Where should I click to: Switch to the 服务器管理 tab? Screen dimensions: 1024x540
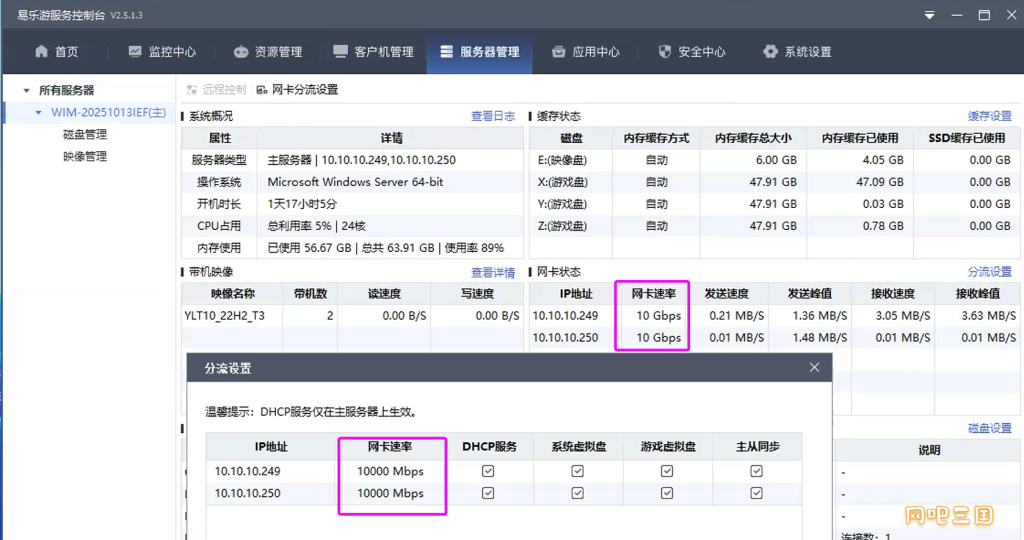tap(478, 52)
